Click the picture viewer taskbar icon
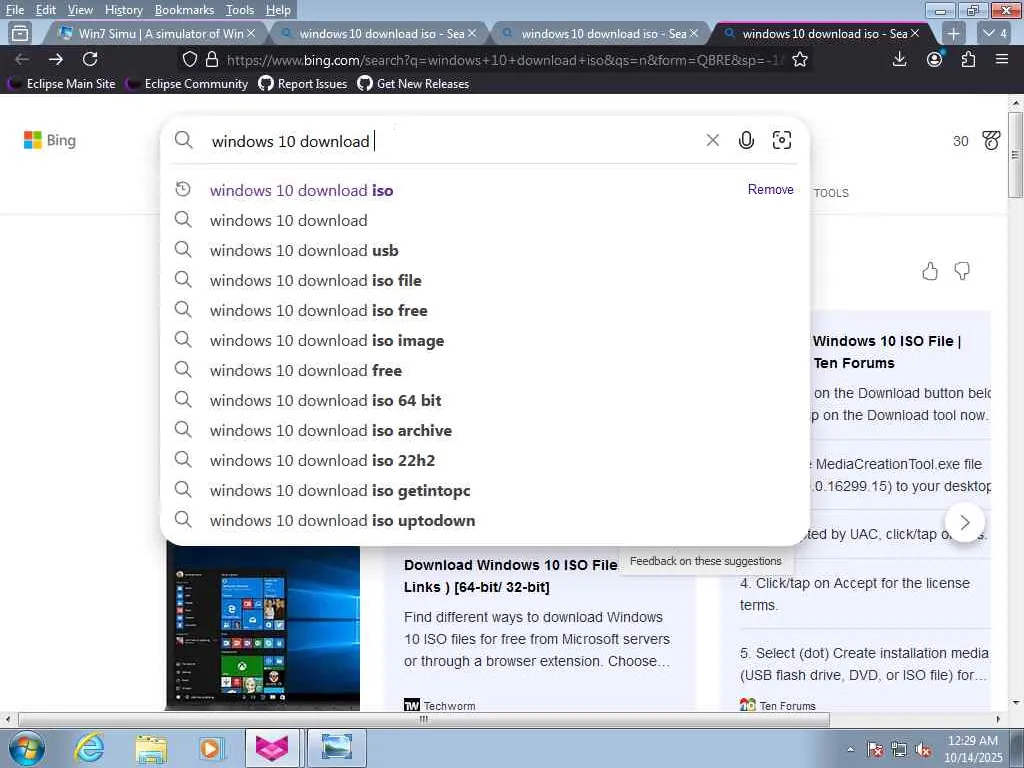Image resolution: width=1024 pixels, height=768 pixels. point(336,748)
